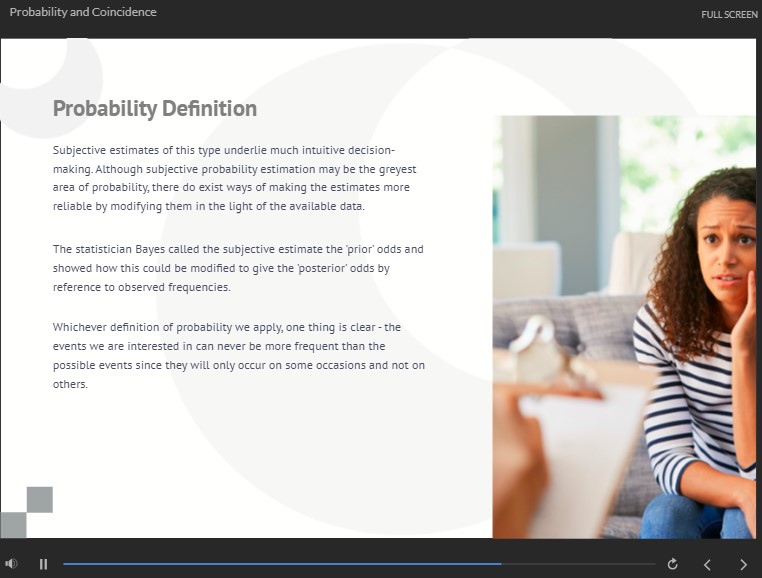Click the paragraph starting 'Subjective estimates'
This screenshot has height=578, width=762.
(x=235, y=178)
